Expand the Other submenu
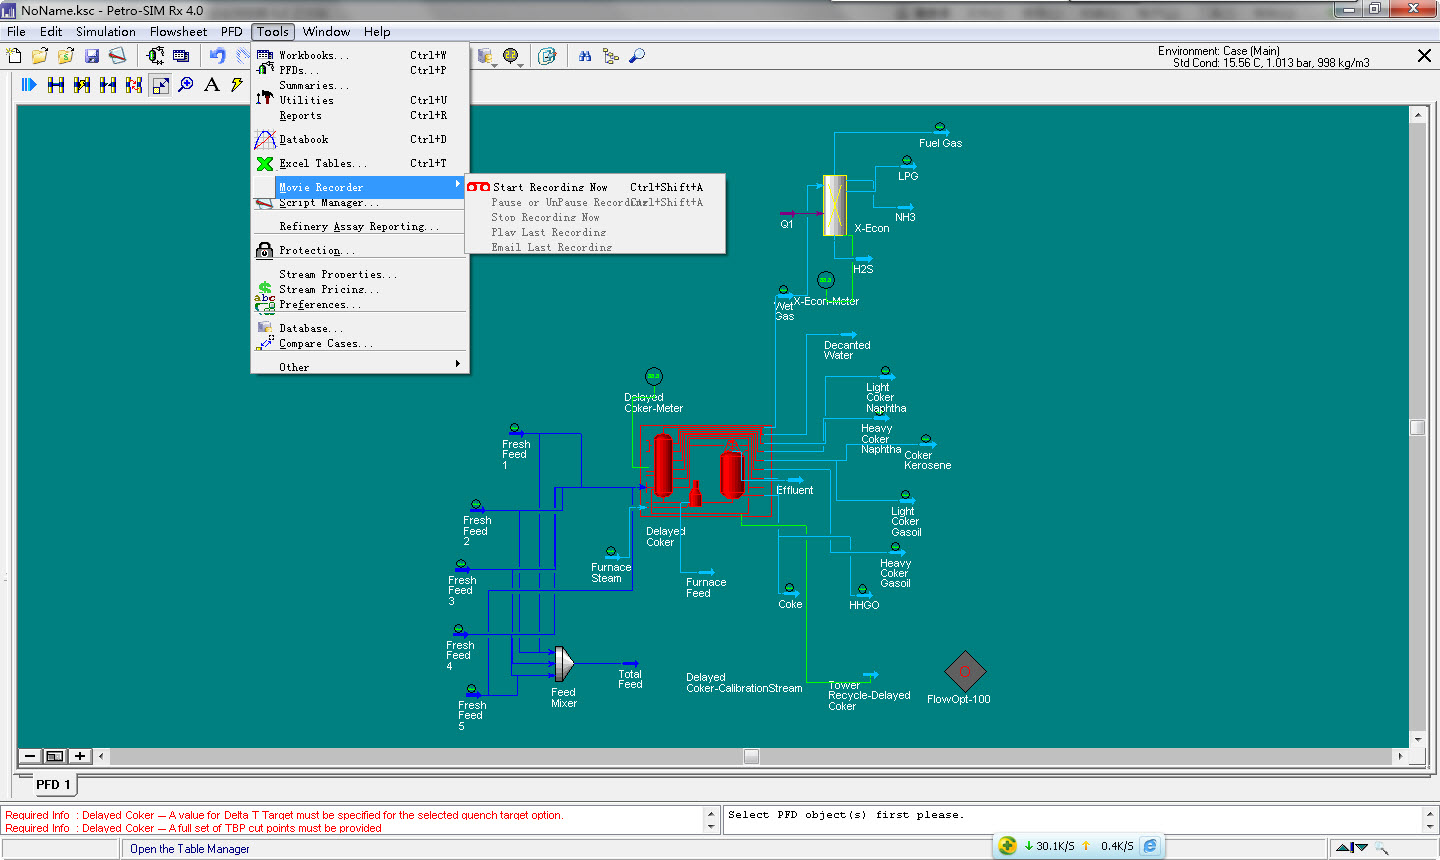Screen dimensions: 1440x860 click(x=360, y=366)
